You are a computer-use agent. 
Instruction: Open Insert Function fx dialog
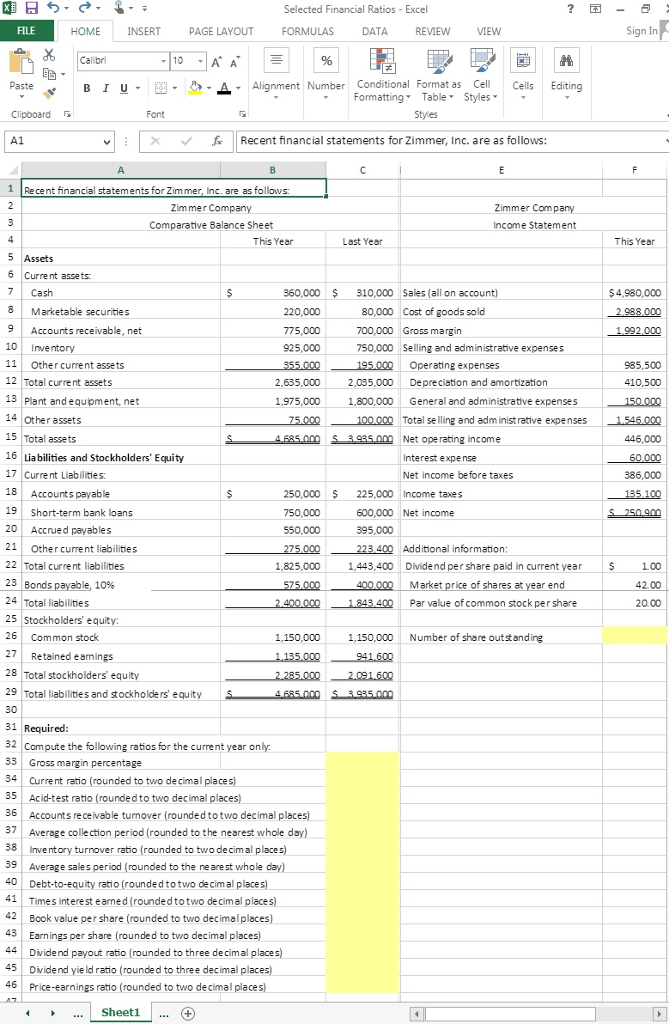(217, 140)
